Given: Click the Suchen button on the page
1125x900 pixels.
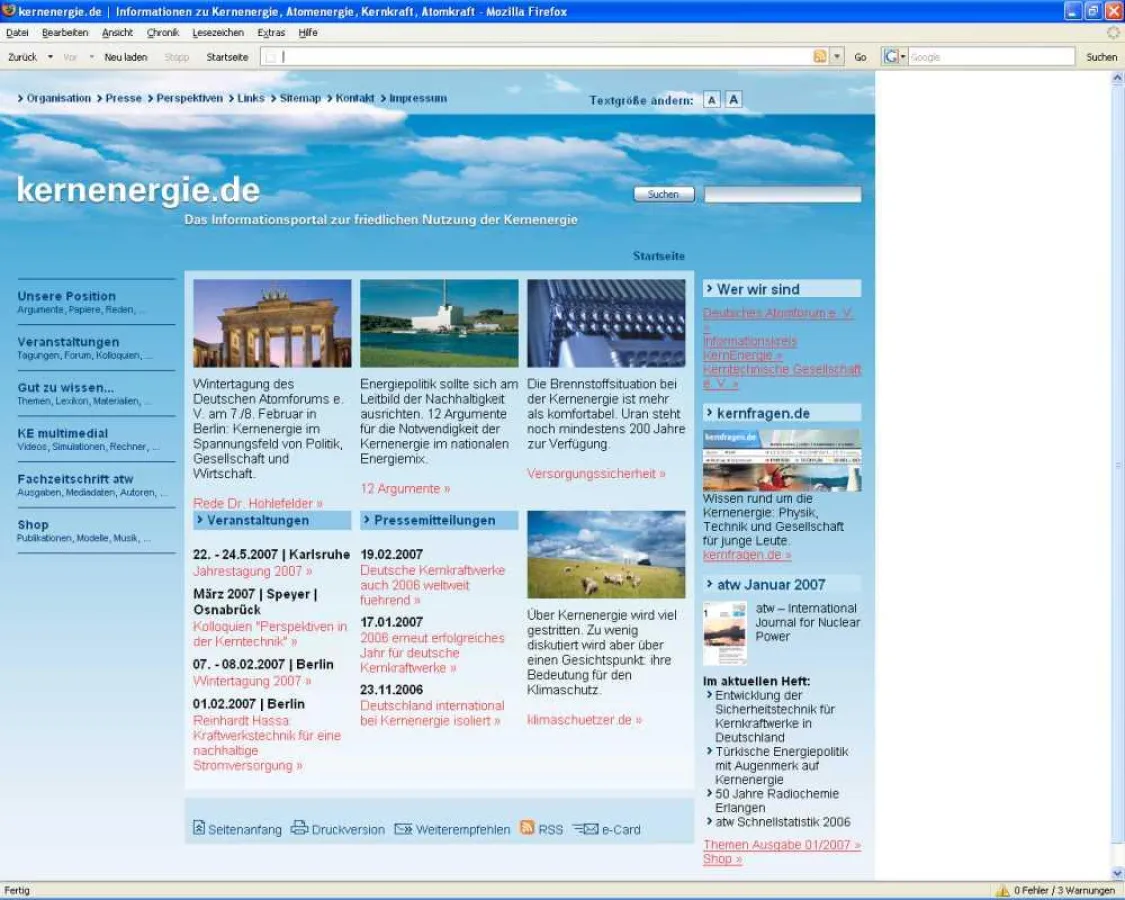Looking at the screenshot, I should [x=663, y=193].
